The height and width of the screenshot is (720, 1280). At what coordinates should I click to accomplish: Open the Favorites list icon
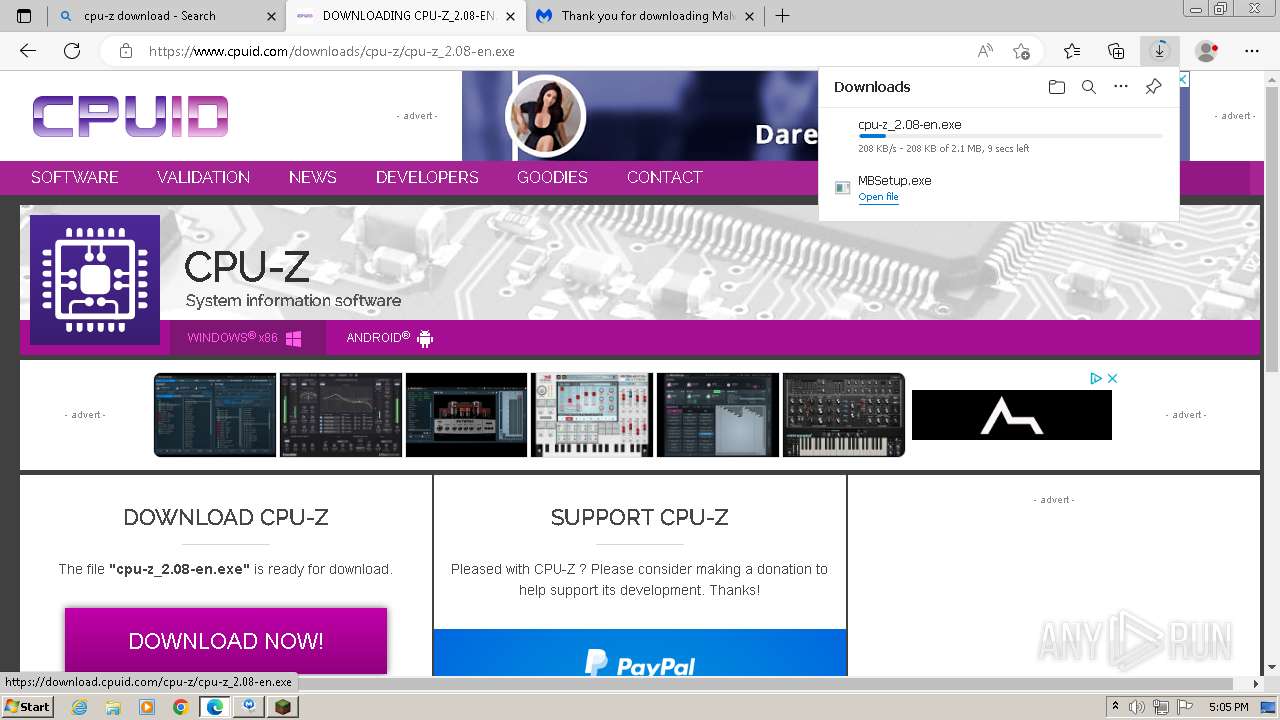(1072, 51)
